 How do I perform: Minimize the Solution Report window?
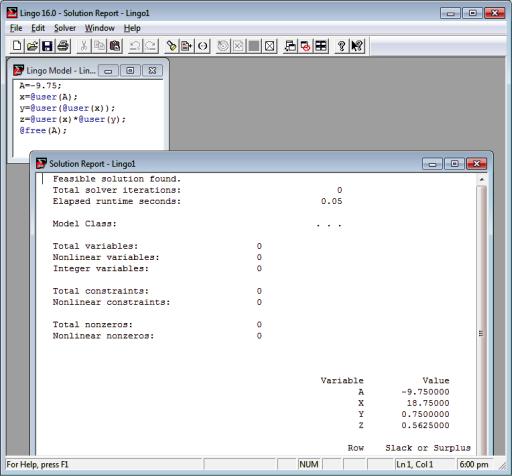[x=432, y=164]
